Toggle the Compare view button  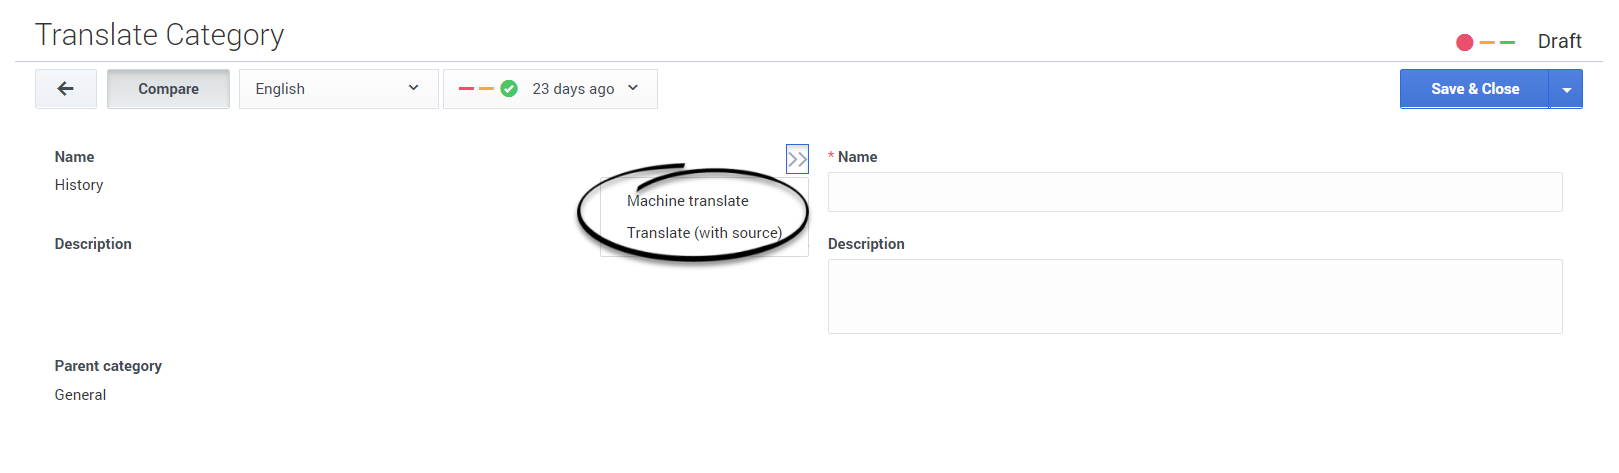(168, 89)
